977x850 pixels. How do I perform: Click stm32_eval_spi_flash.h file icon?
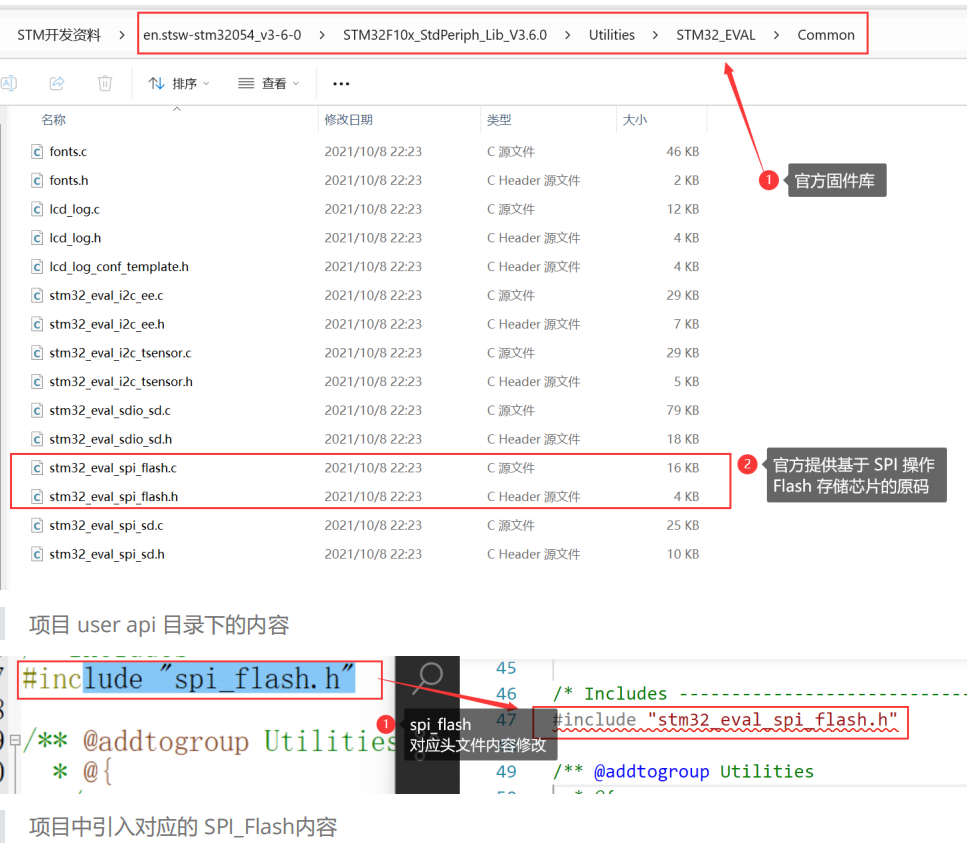(37, 496)
